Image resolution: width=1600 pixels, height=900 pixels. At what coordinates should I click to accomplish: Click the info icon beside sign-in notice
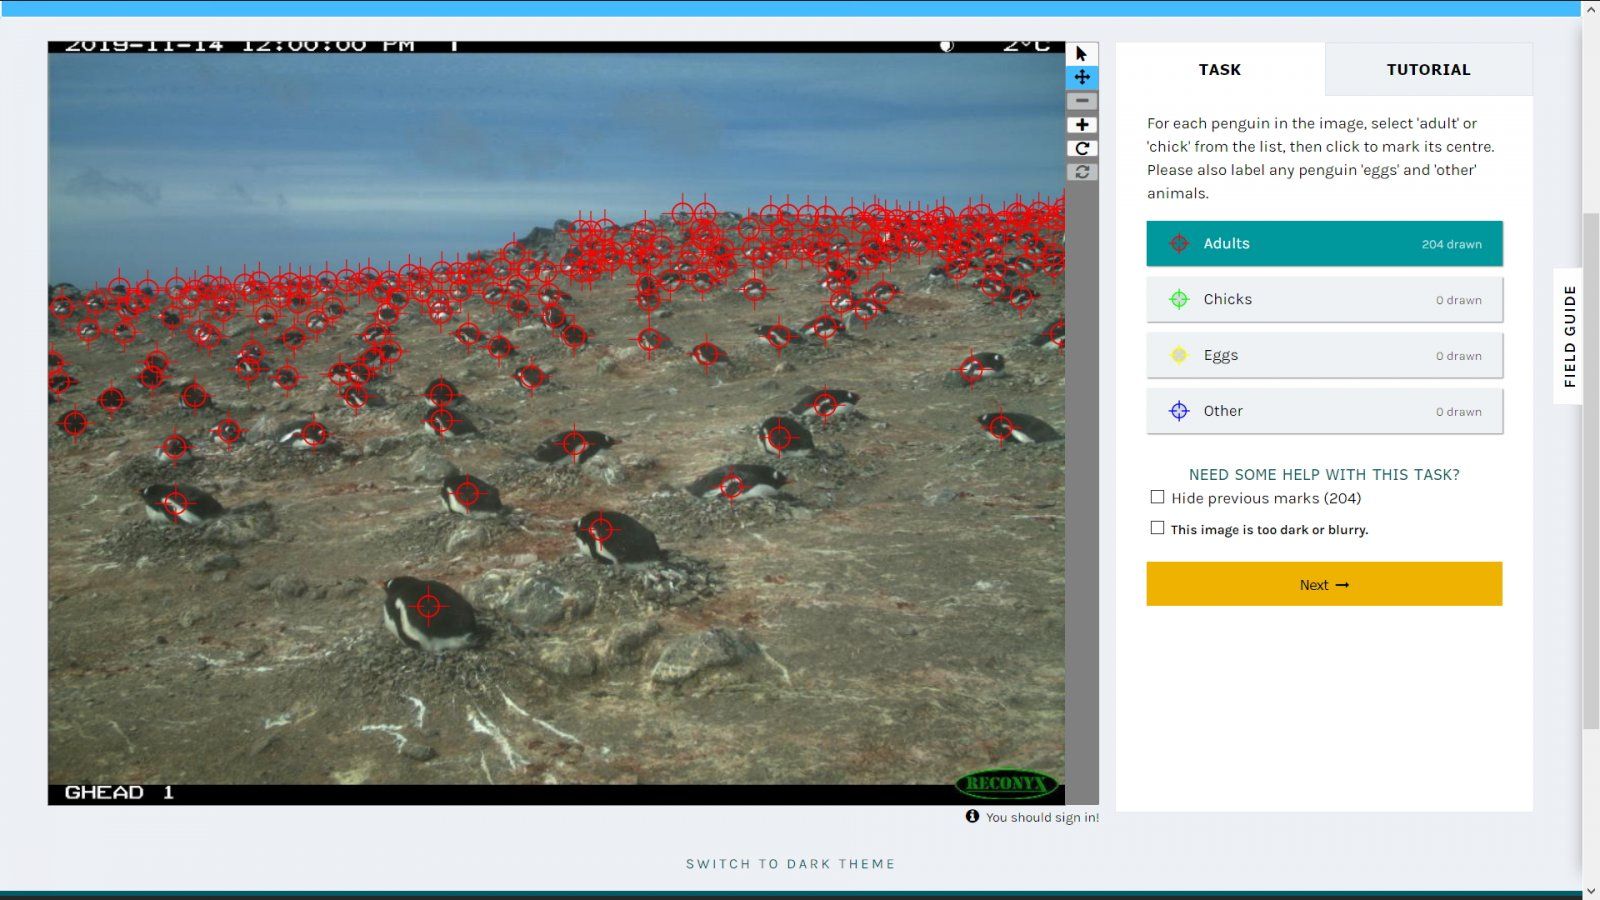[972, 817]
